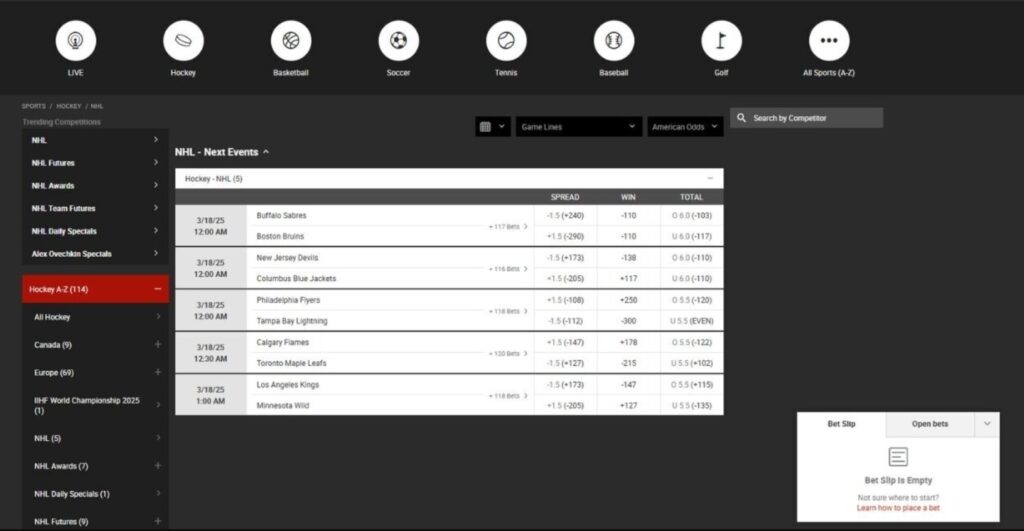Click the HOCKEY breadcrumb link

tap(69, 106)
